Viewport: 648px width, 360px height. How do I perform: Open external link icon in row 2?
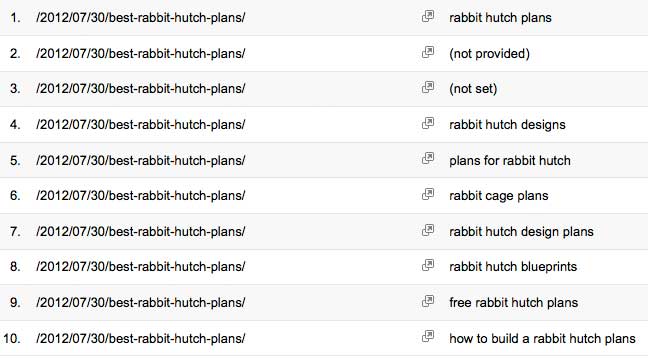click(x=428, y=52)
